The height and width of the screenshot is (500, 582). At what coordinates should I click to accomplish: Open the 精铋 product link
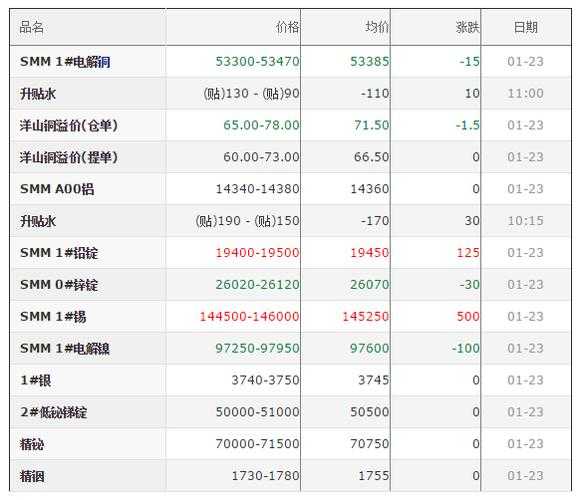pos(32,444)
